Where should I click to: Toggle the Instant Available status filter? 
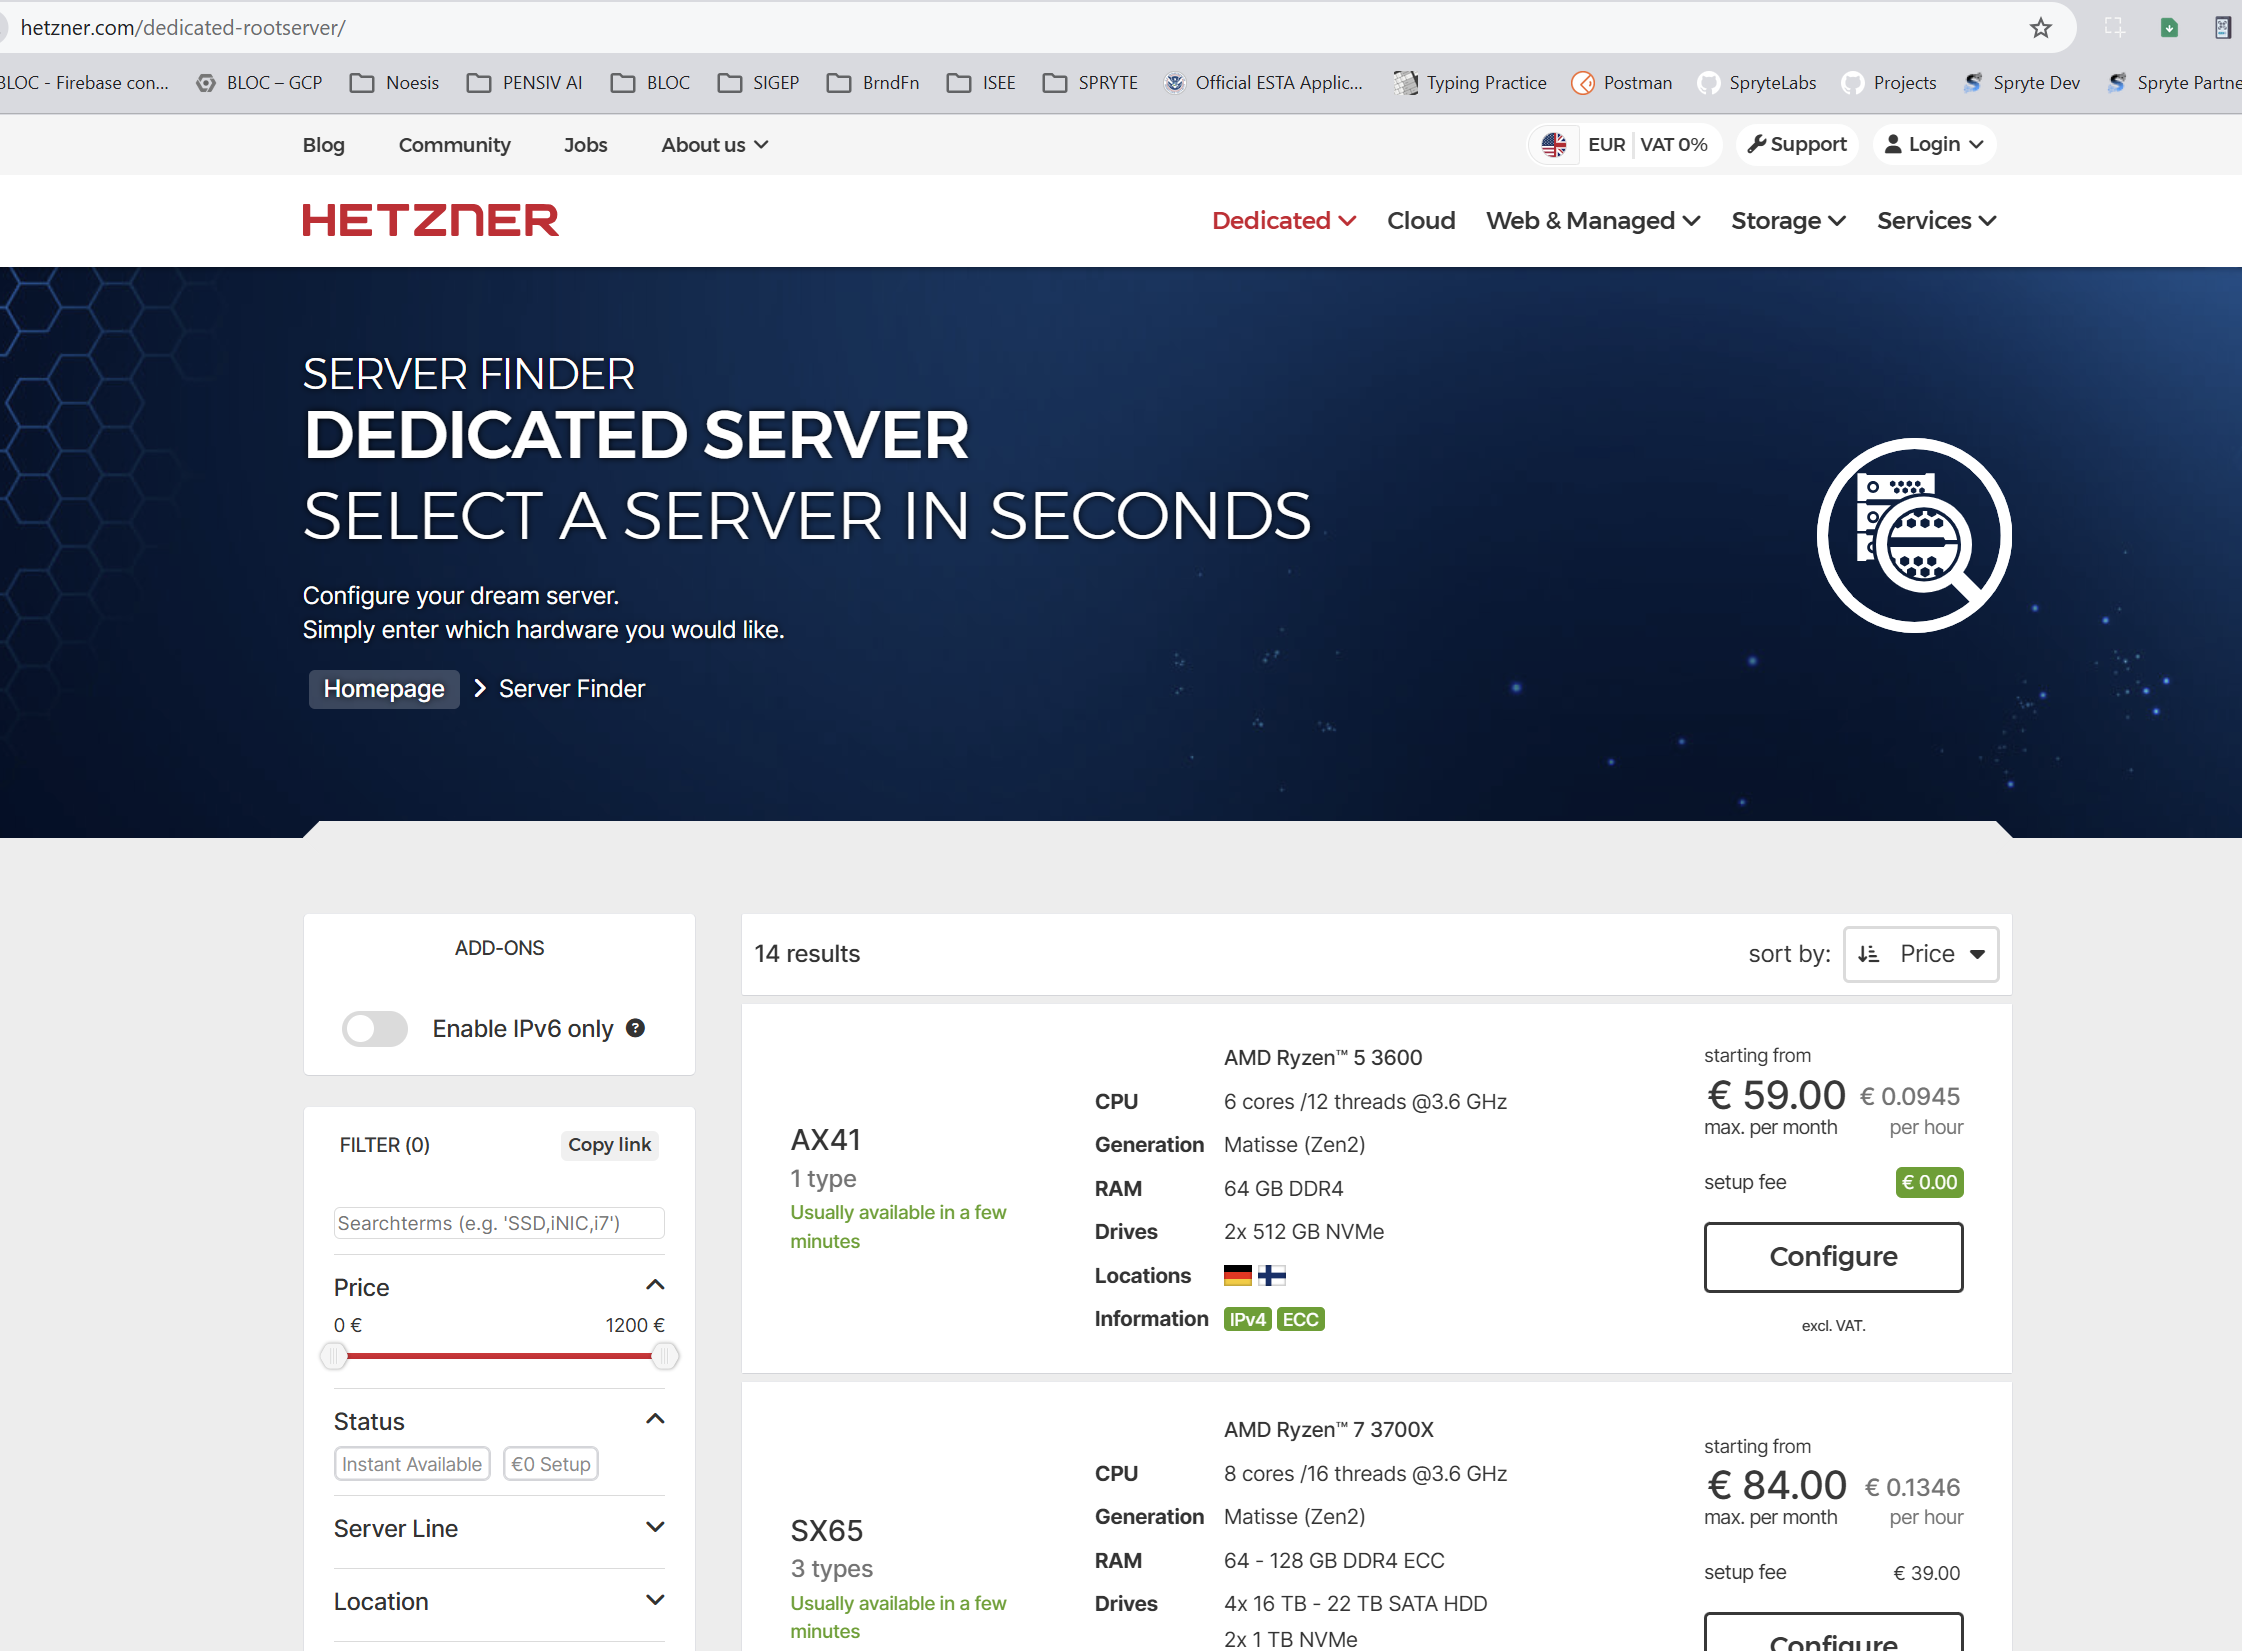point(412,1464)
